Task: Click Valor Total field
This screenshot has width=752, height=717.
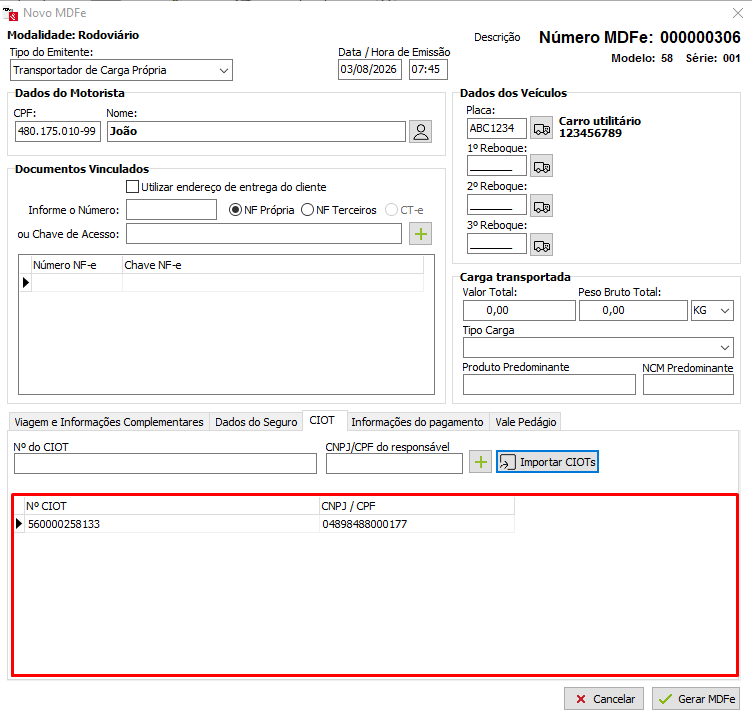Action: [519, 311]
